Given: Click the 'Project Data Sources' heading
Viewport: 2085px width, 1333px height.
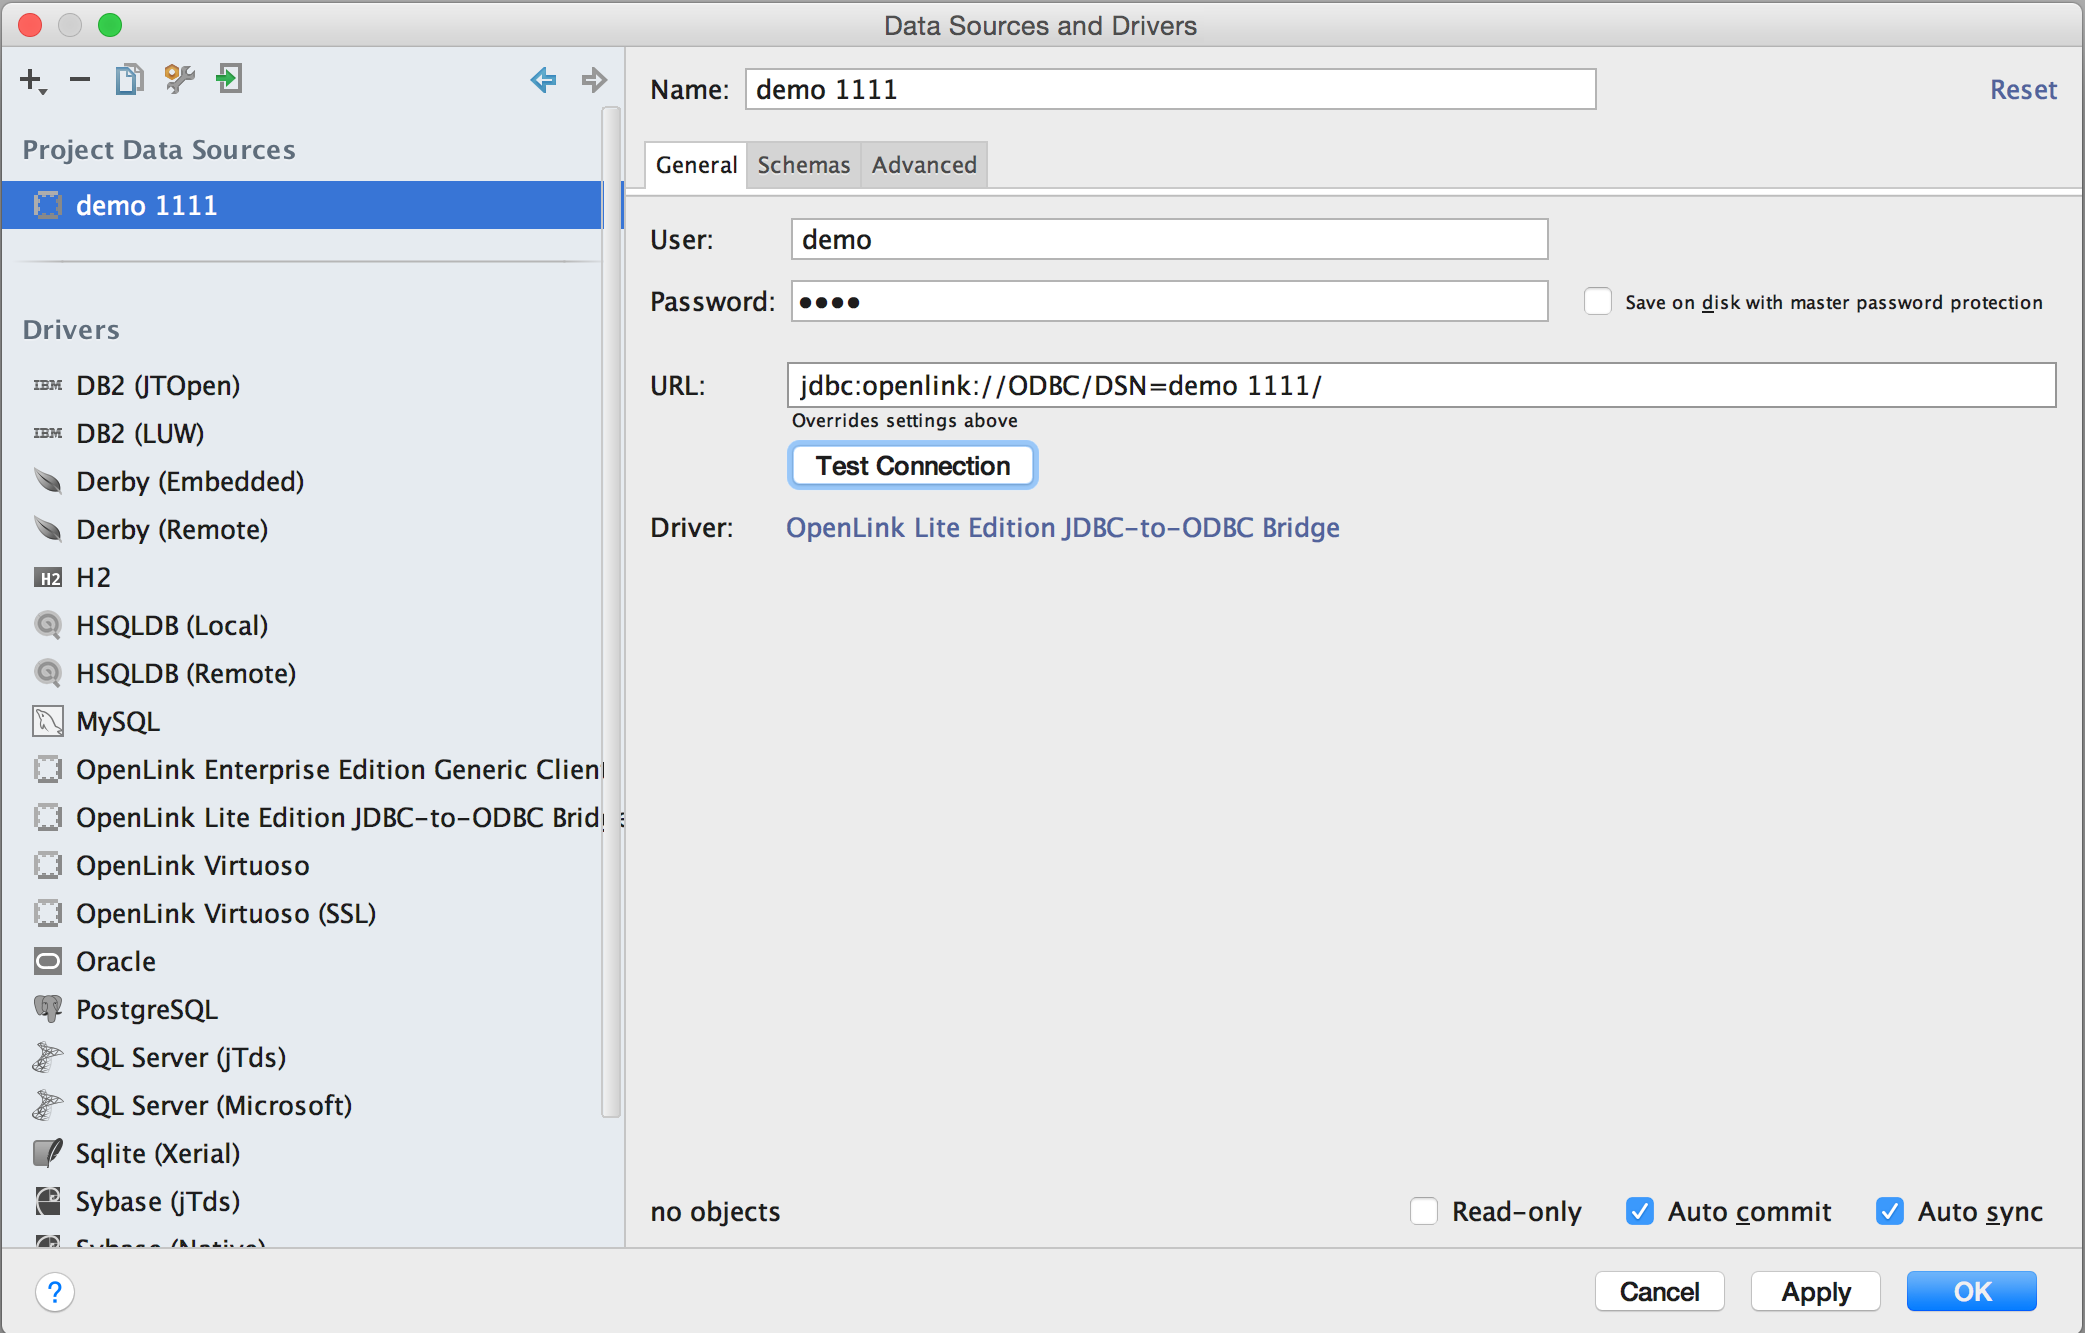Looking at the screenshot, I should [159, 150].
